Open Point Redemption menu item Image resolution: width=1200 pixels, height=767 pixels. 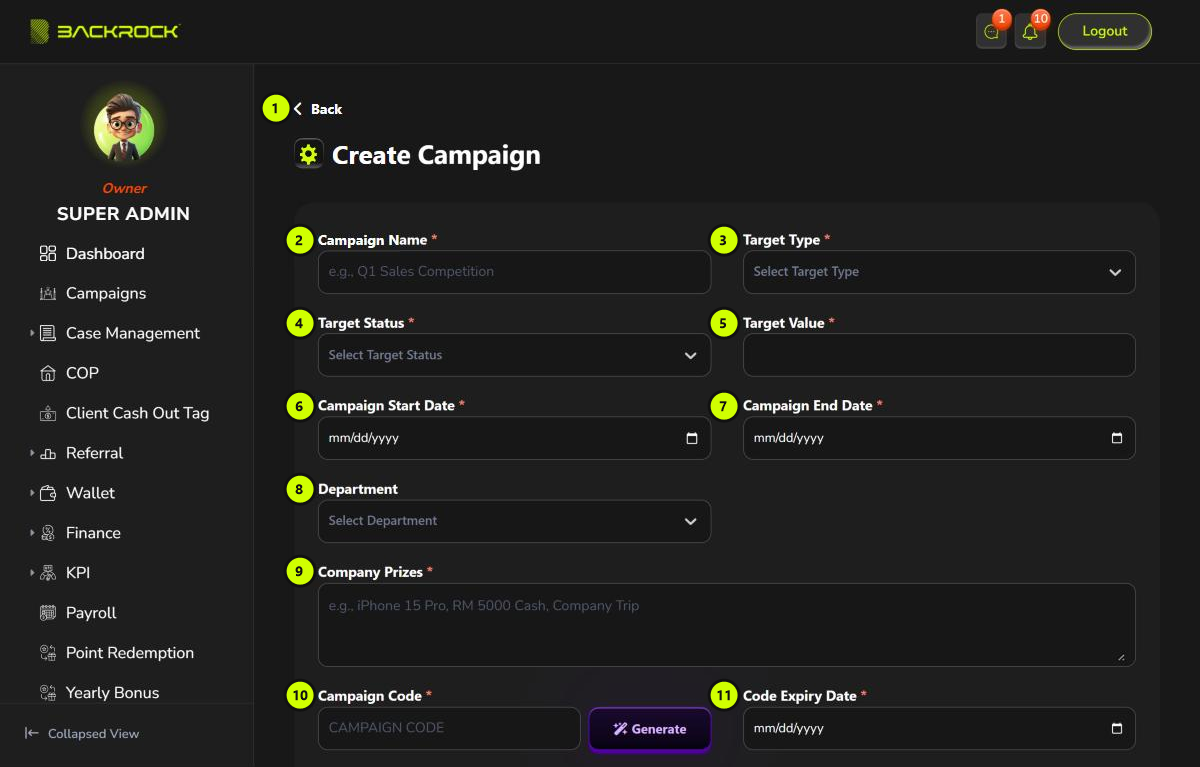point(130,653)
